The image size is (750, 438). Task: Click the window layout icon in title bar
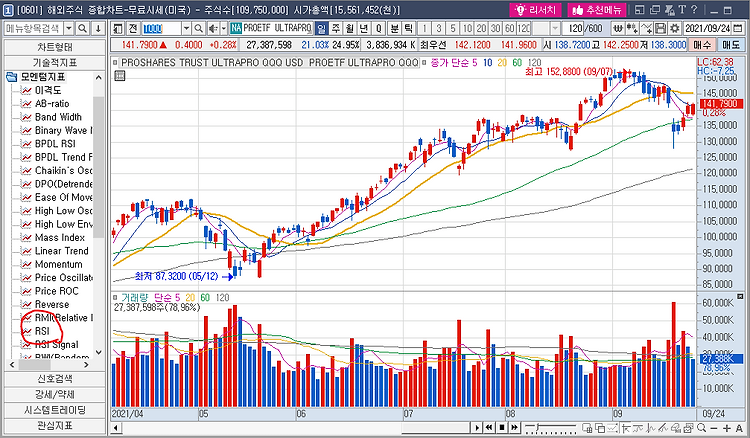click(640, 10)
